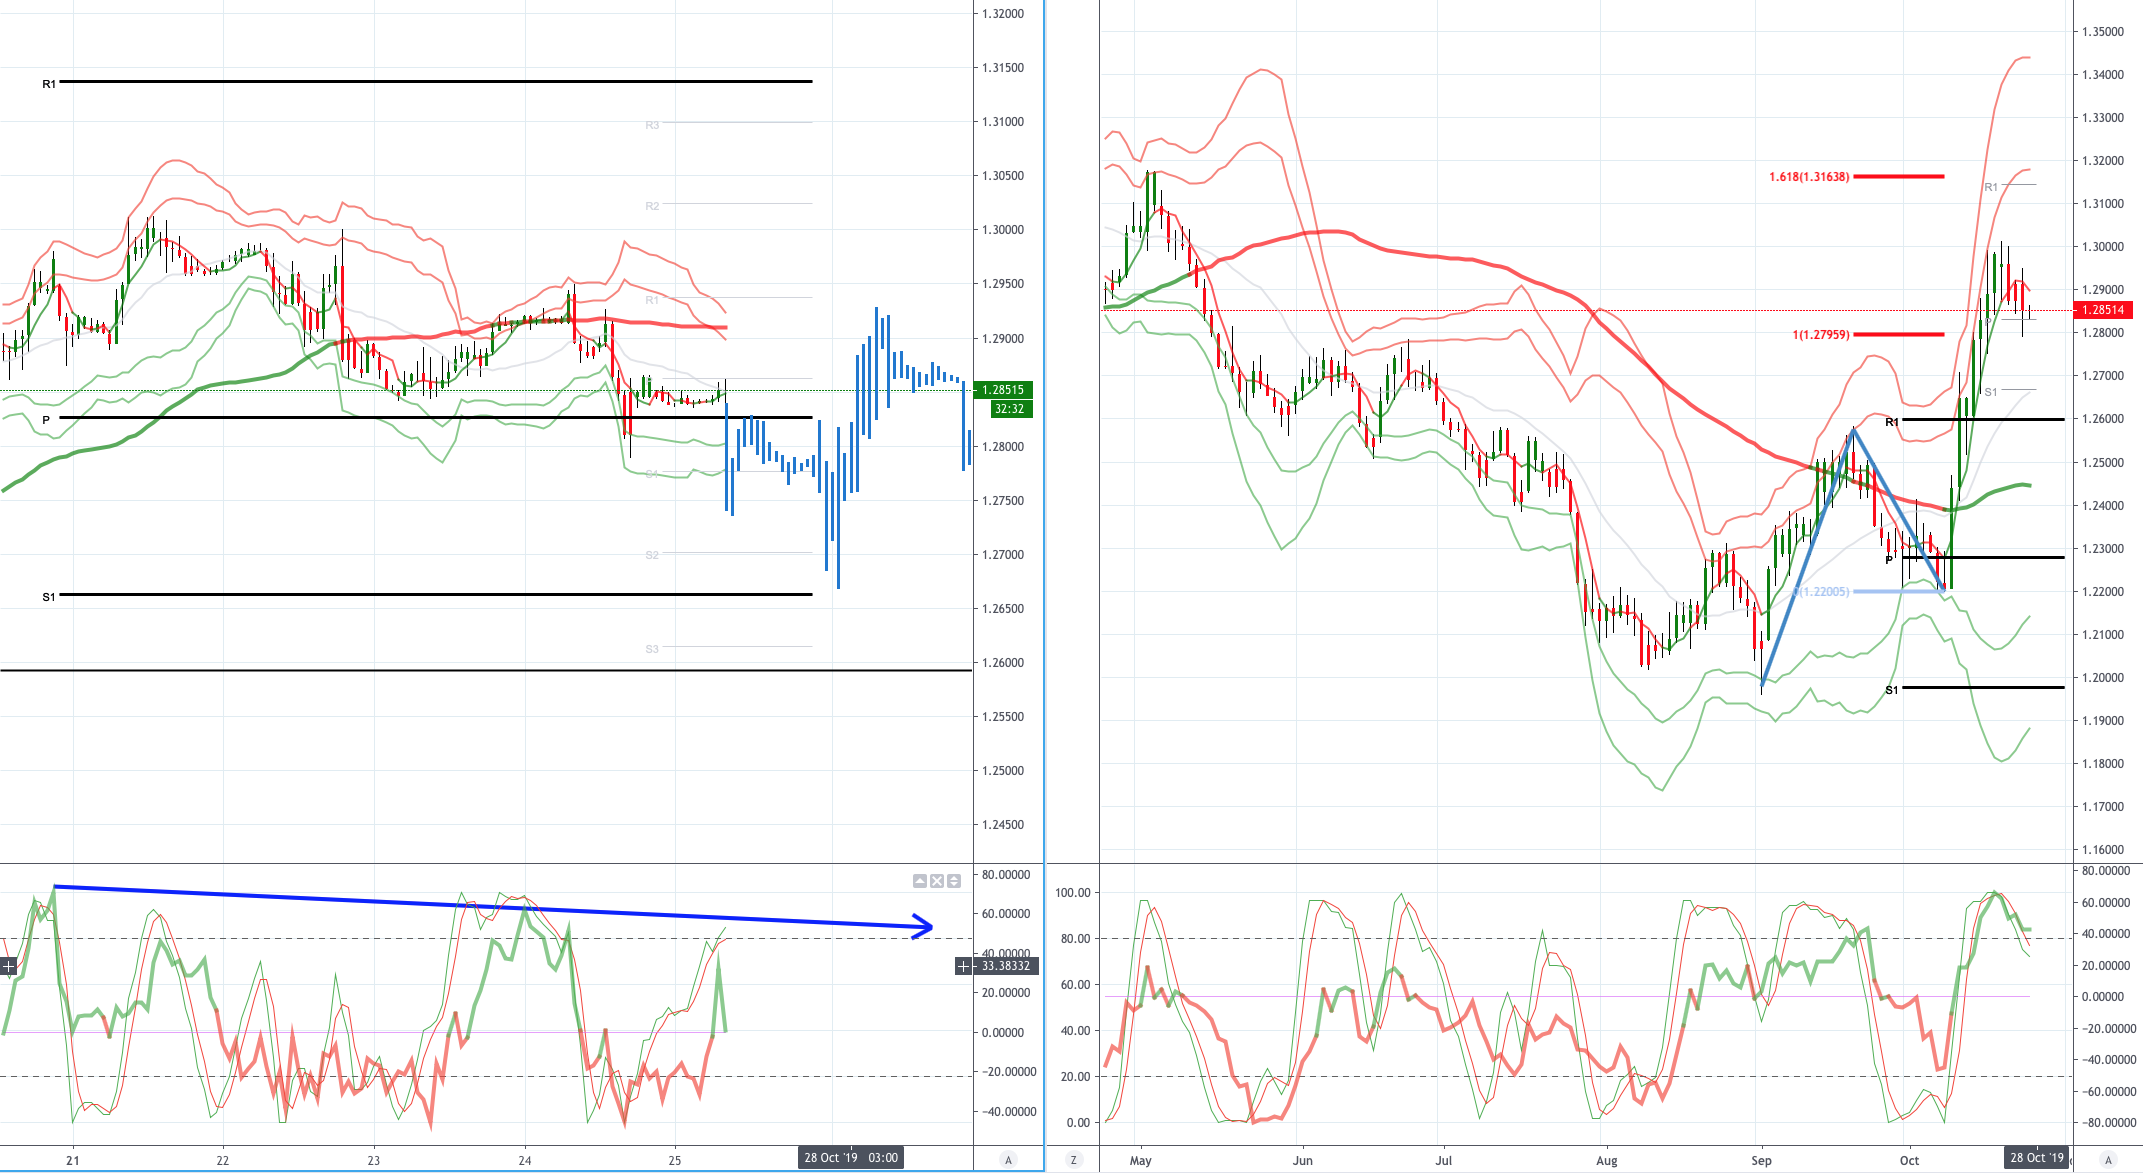Select the 1.618(1.31638) Fibonacci label
The image size is (2143, 1174).
(1809, 177)
